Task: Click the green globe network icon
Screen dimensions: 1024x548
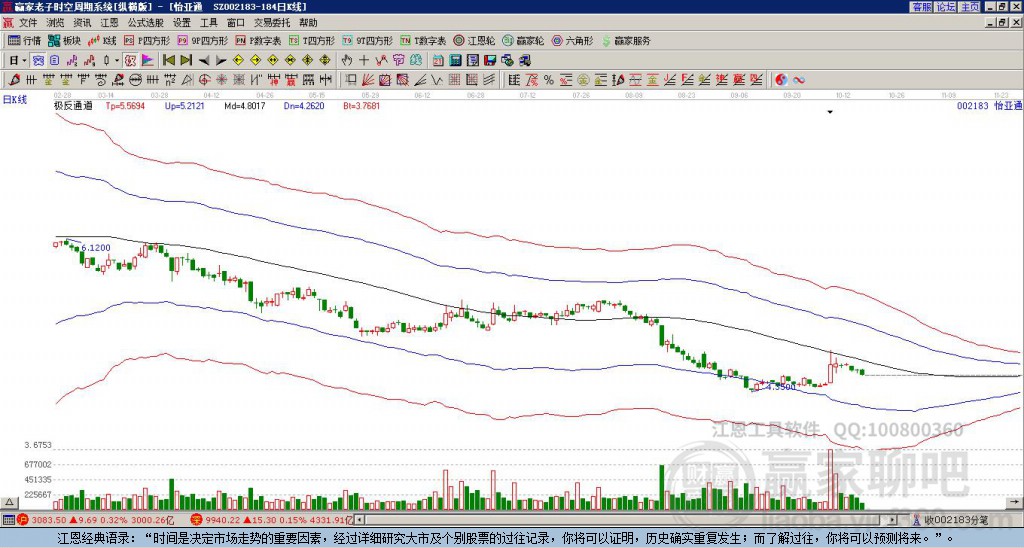Action: click(507, 61)
